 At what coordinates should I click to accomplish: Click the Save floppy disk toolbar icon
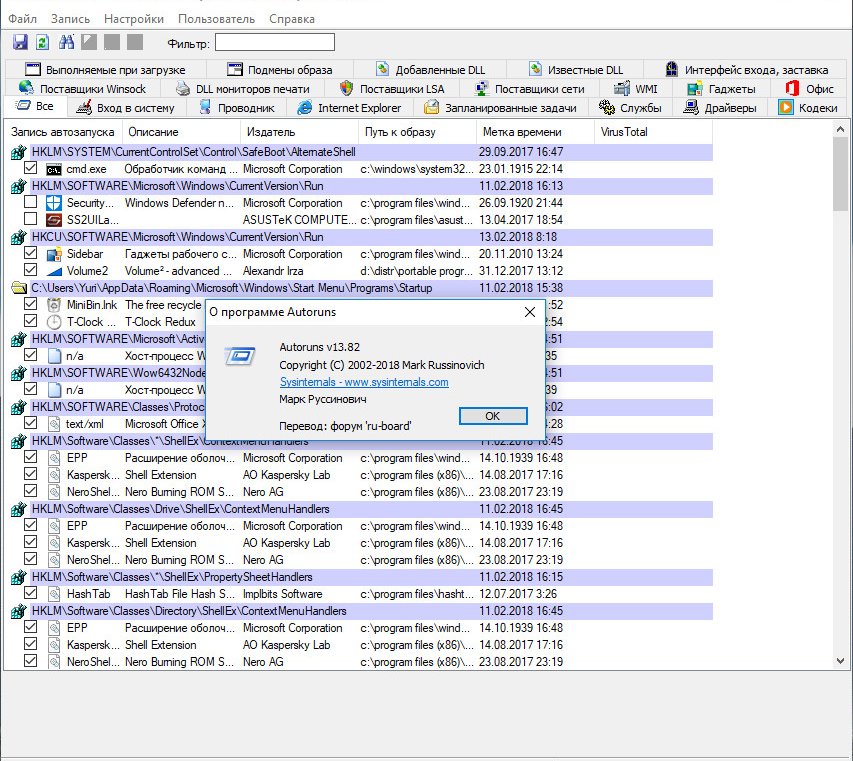coord(21,42)
